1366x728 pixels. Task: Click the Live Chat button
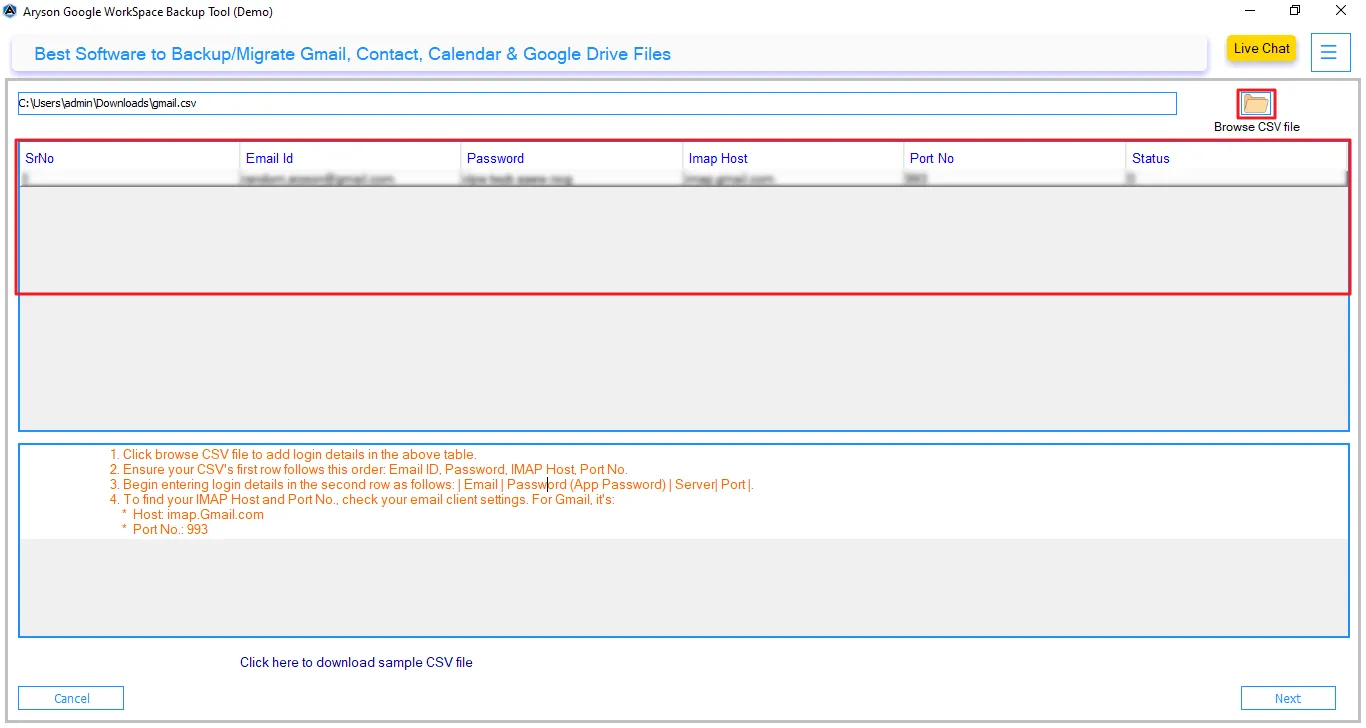coord(1261,48)
